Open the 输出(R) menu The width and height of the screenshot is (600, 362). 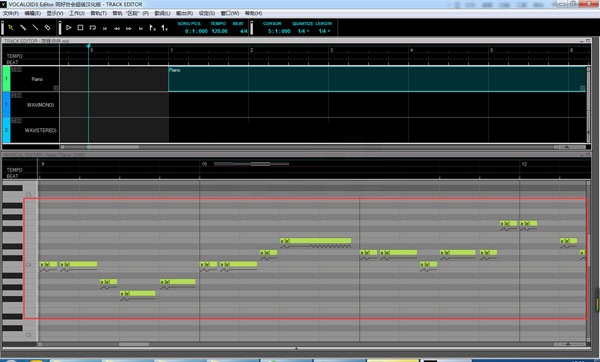[184, 13]
